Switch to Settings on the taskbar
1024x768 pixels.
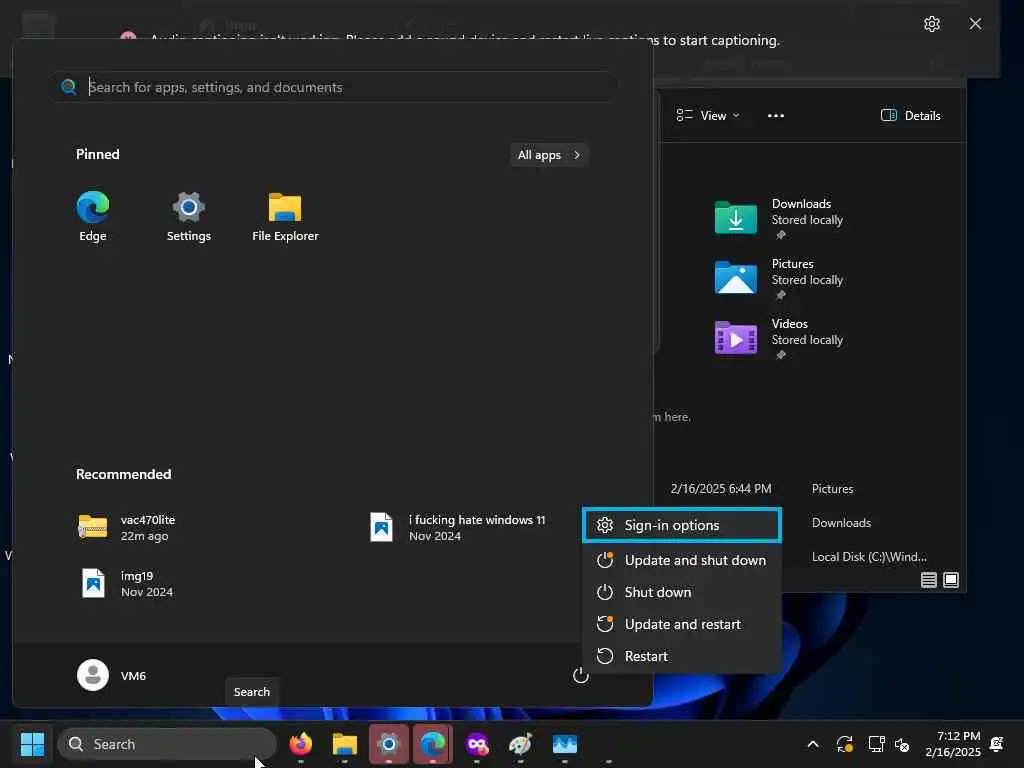(x=389, y=744)
